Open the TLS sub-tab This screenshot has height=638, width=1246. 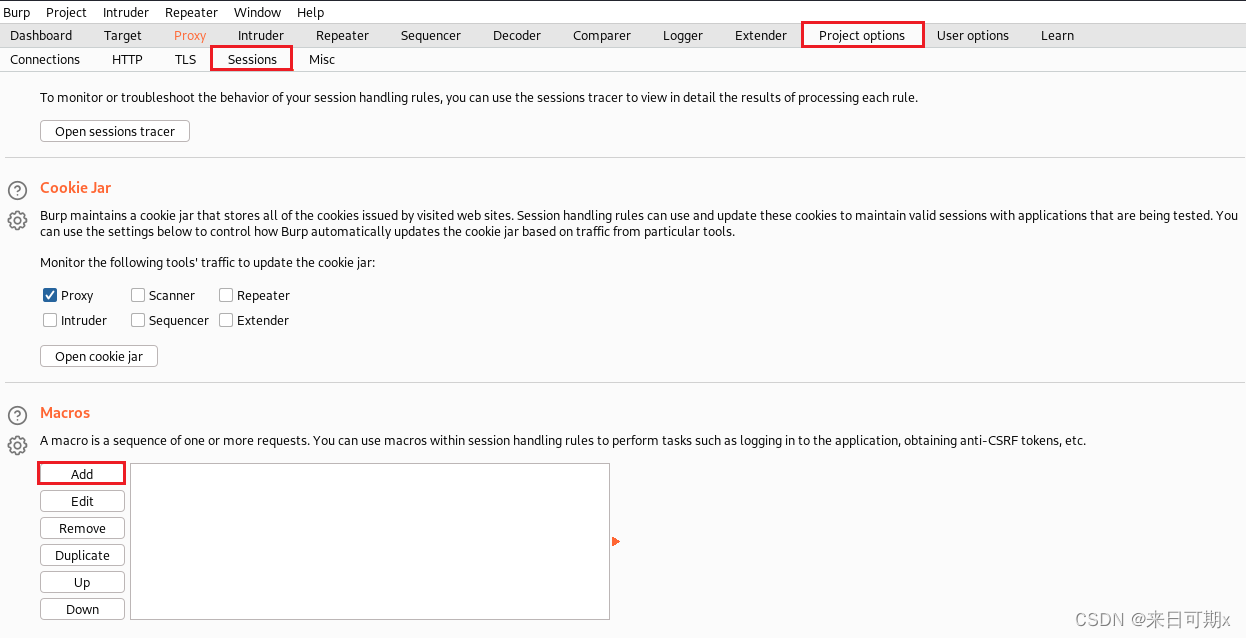pyautogui.click(x=185, y=59)
